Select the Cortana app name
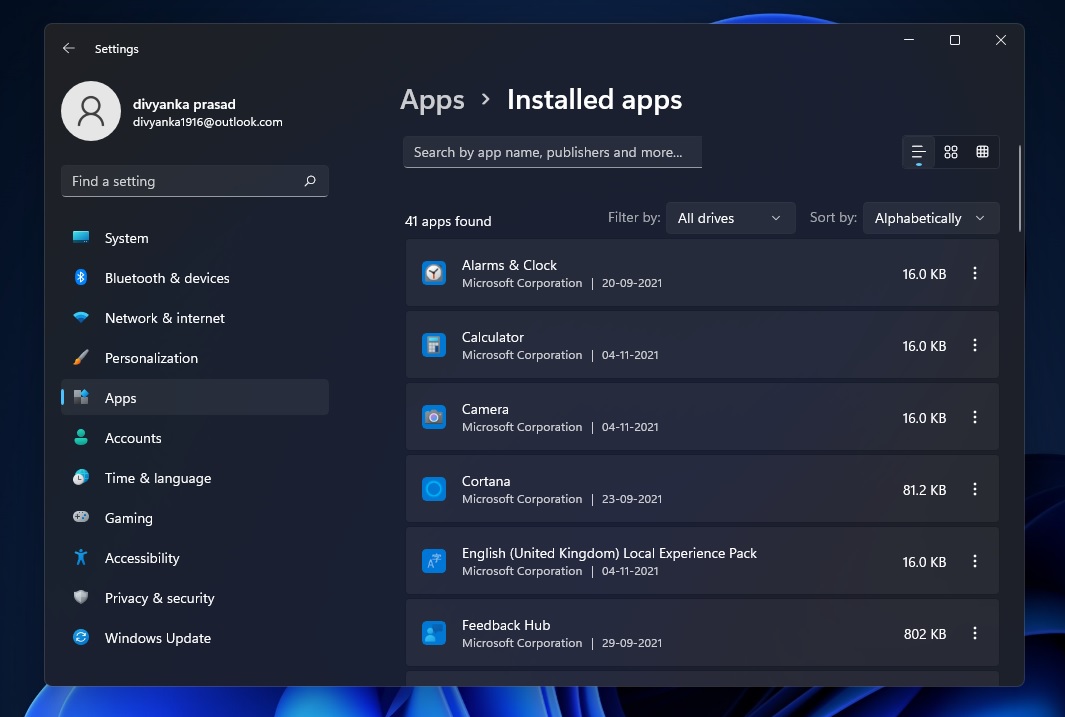Screen dimensions: 1065x717 [x=486, y=481]
